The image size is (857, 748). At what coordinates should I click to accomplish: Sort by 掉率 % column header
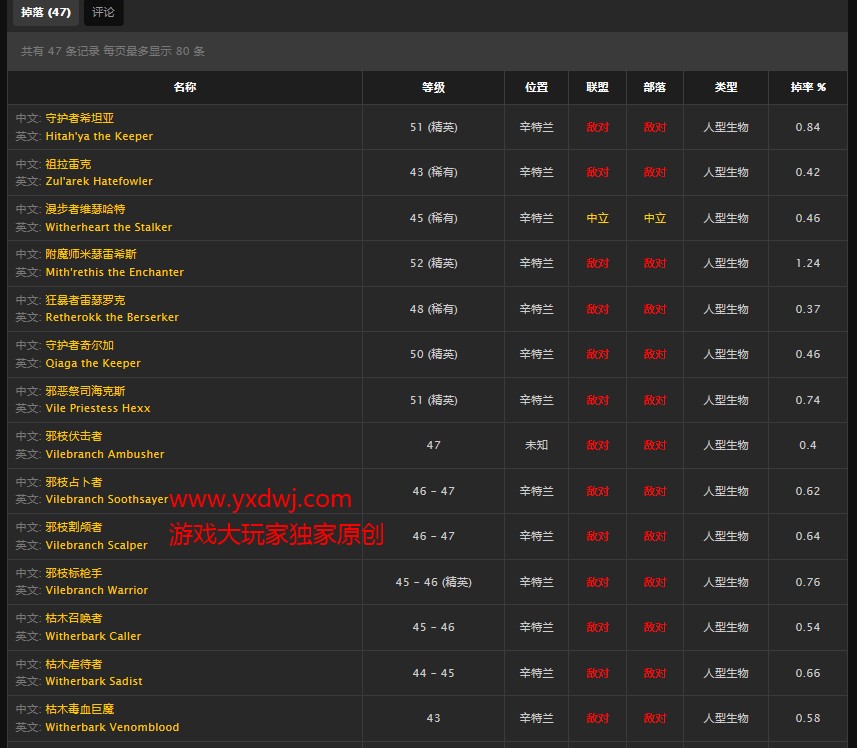807,88
